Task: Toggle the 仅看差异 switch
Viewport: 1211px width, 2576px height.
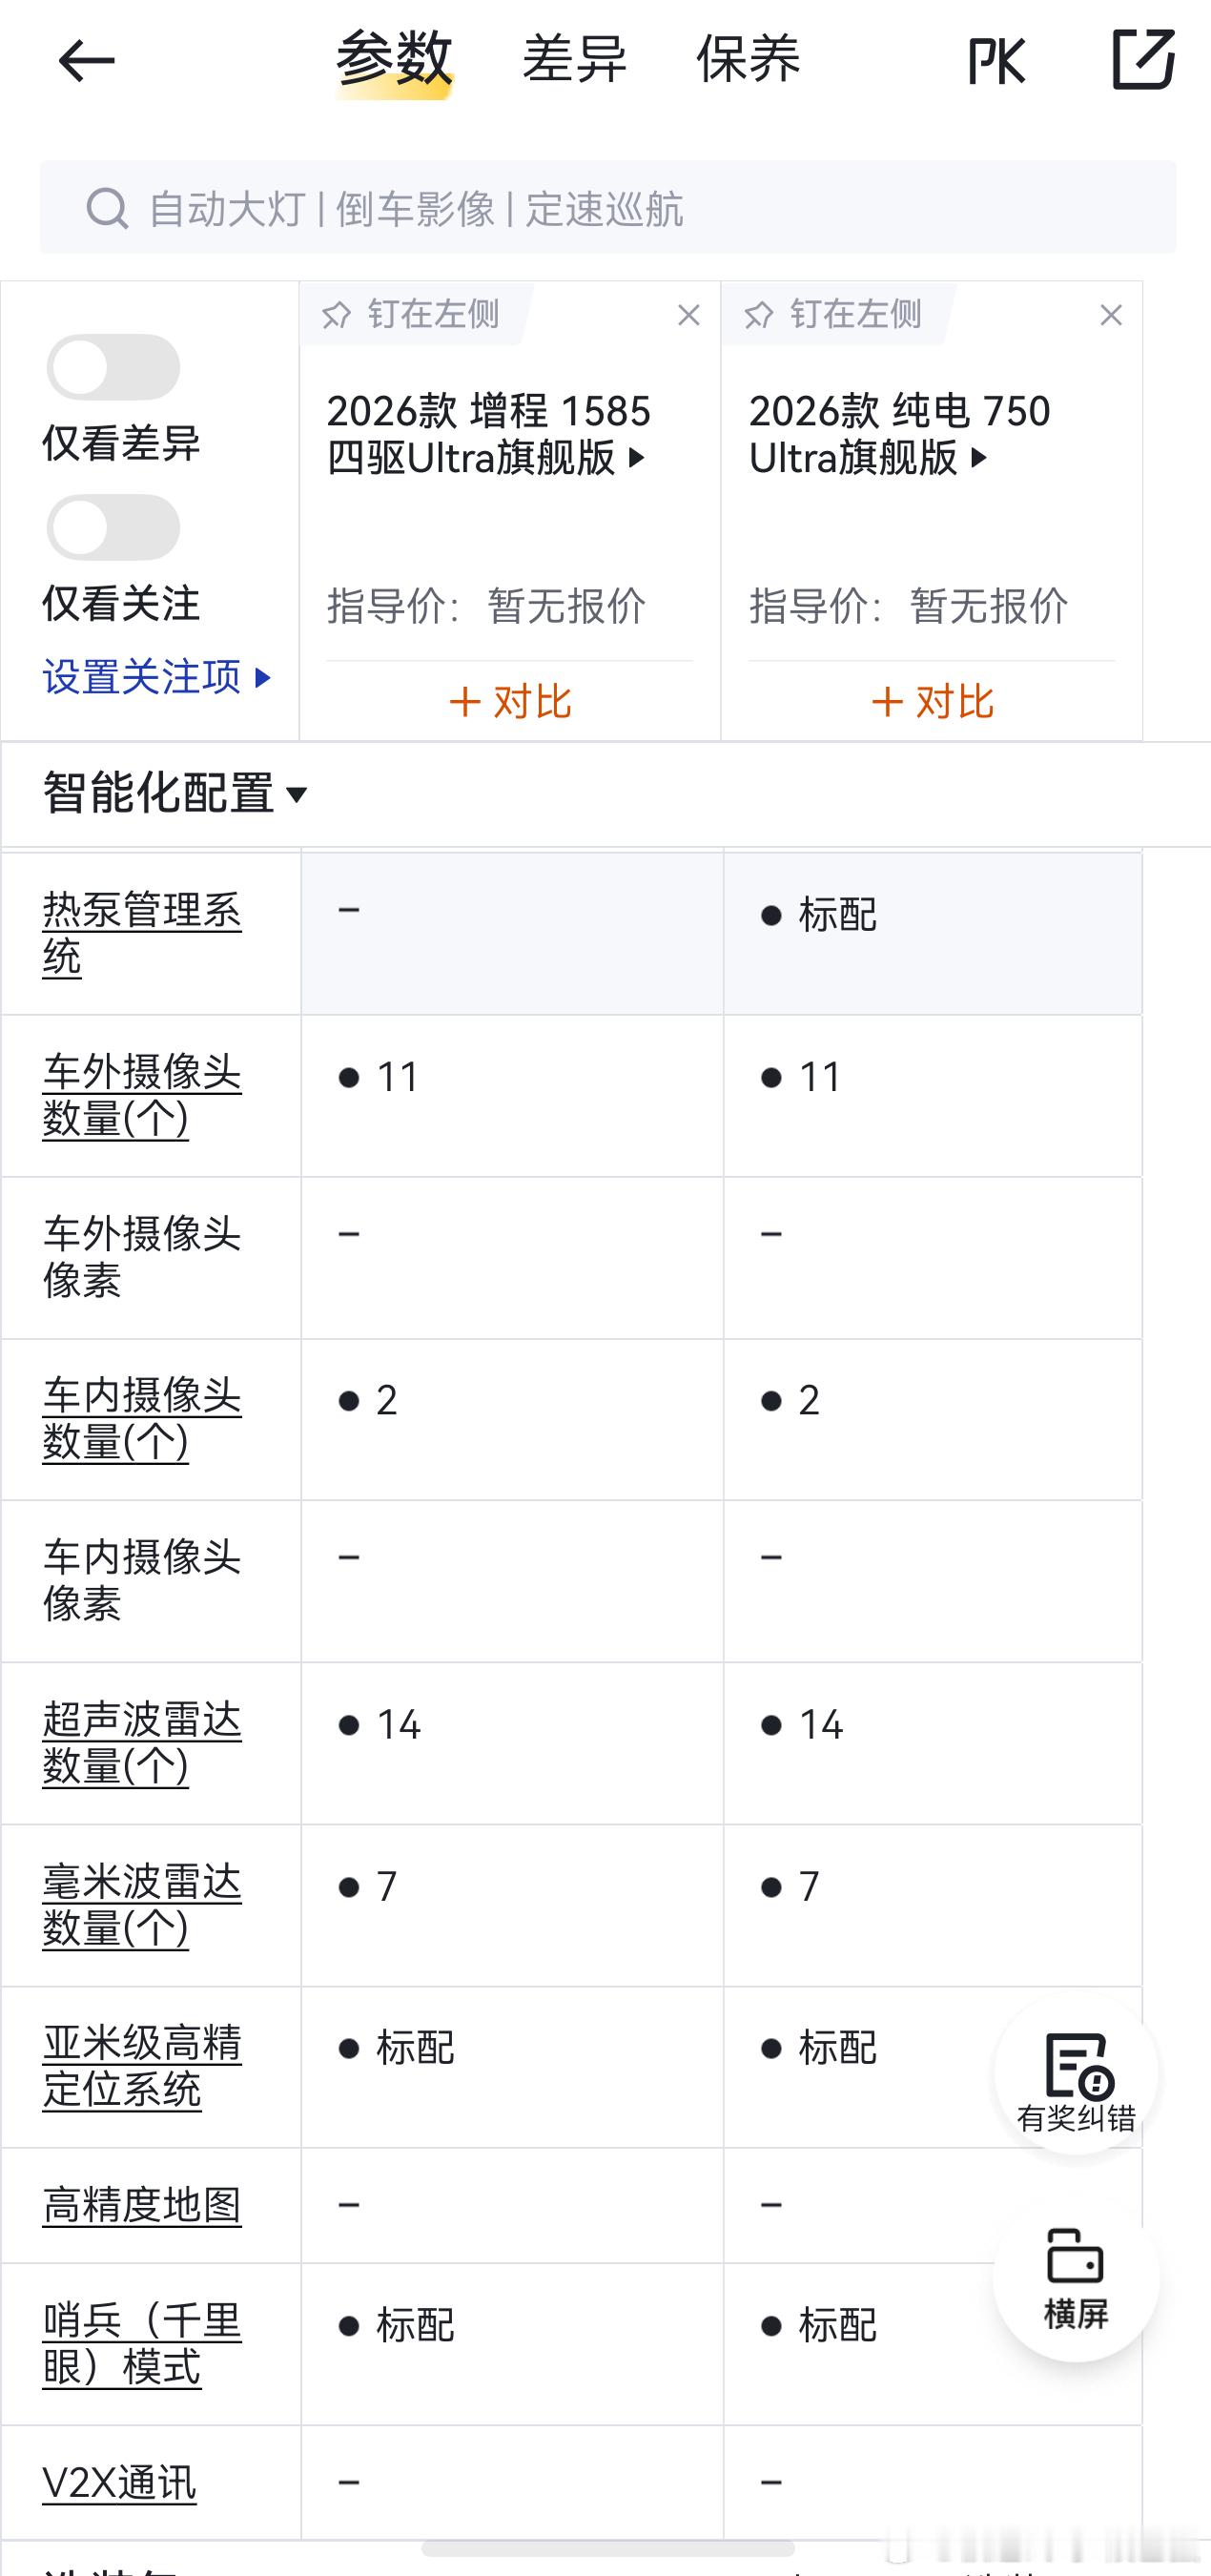Action: coord(113,367)
